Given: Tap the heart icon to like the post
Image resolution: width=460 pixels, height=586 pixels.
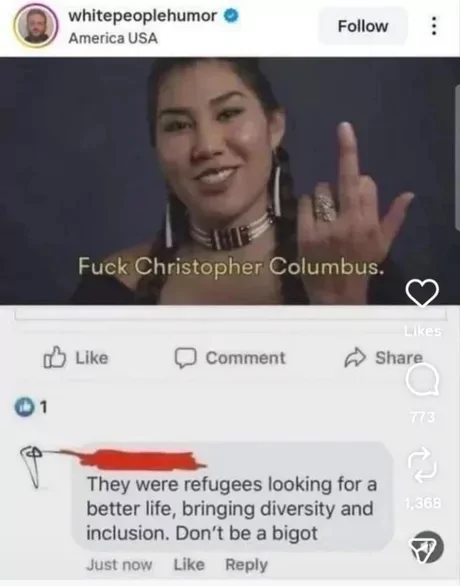Looking at the screenshot, I should pyautogui.click(x=422, y=293).
